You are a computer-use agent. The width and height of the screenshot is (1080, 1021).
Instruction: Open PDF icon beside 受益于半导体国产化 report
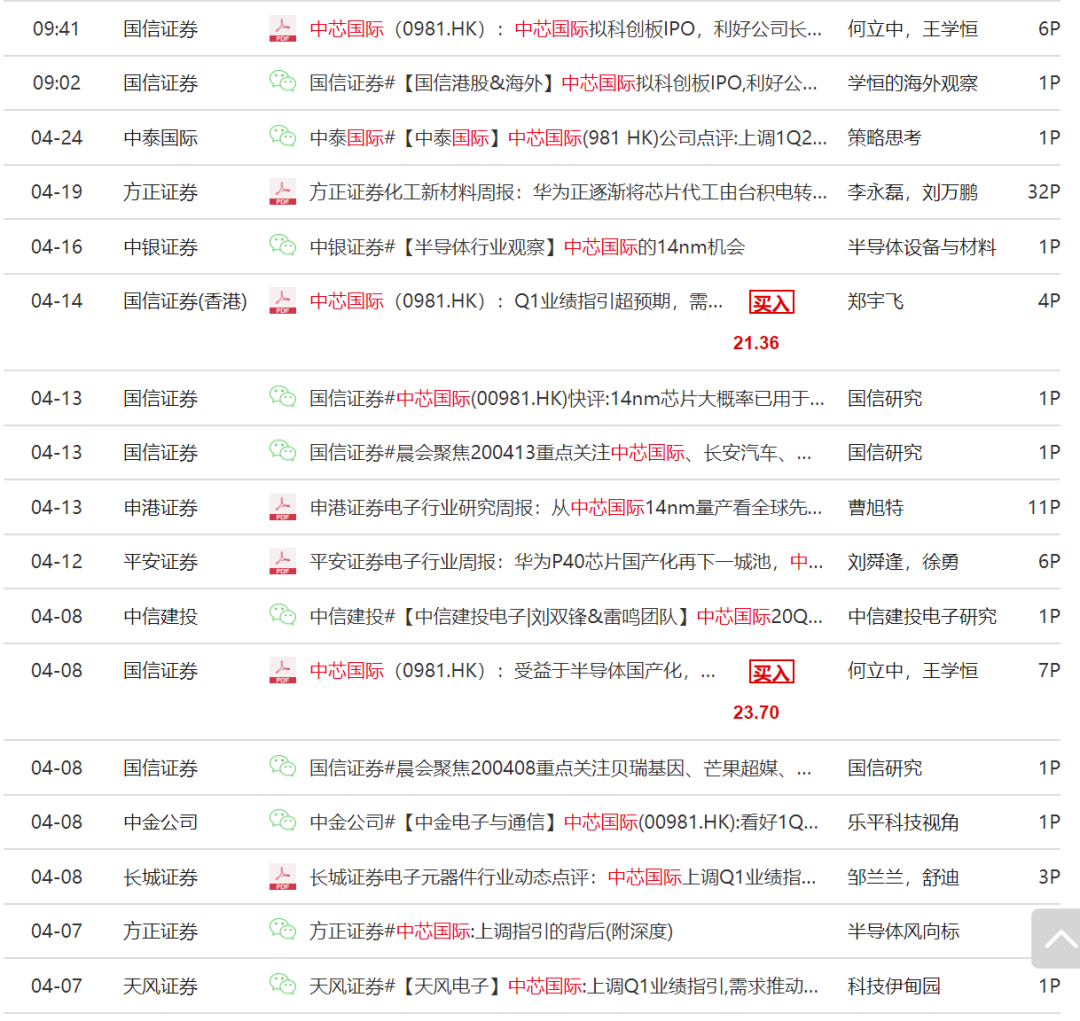coord(282,670)
